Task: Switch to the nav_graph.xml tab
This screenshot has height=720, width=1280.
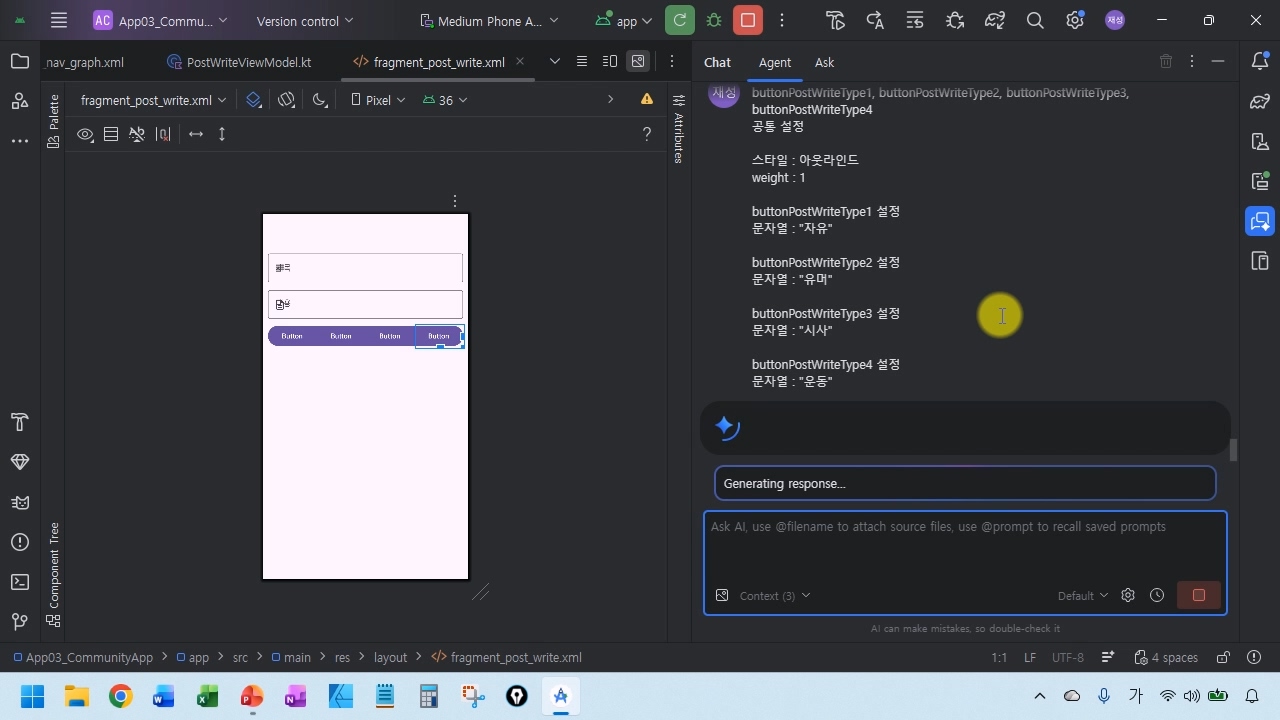Action: pyautogui.click(x=85, y=62)
